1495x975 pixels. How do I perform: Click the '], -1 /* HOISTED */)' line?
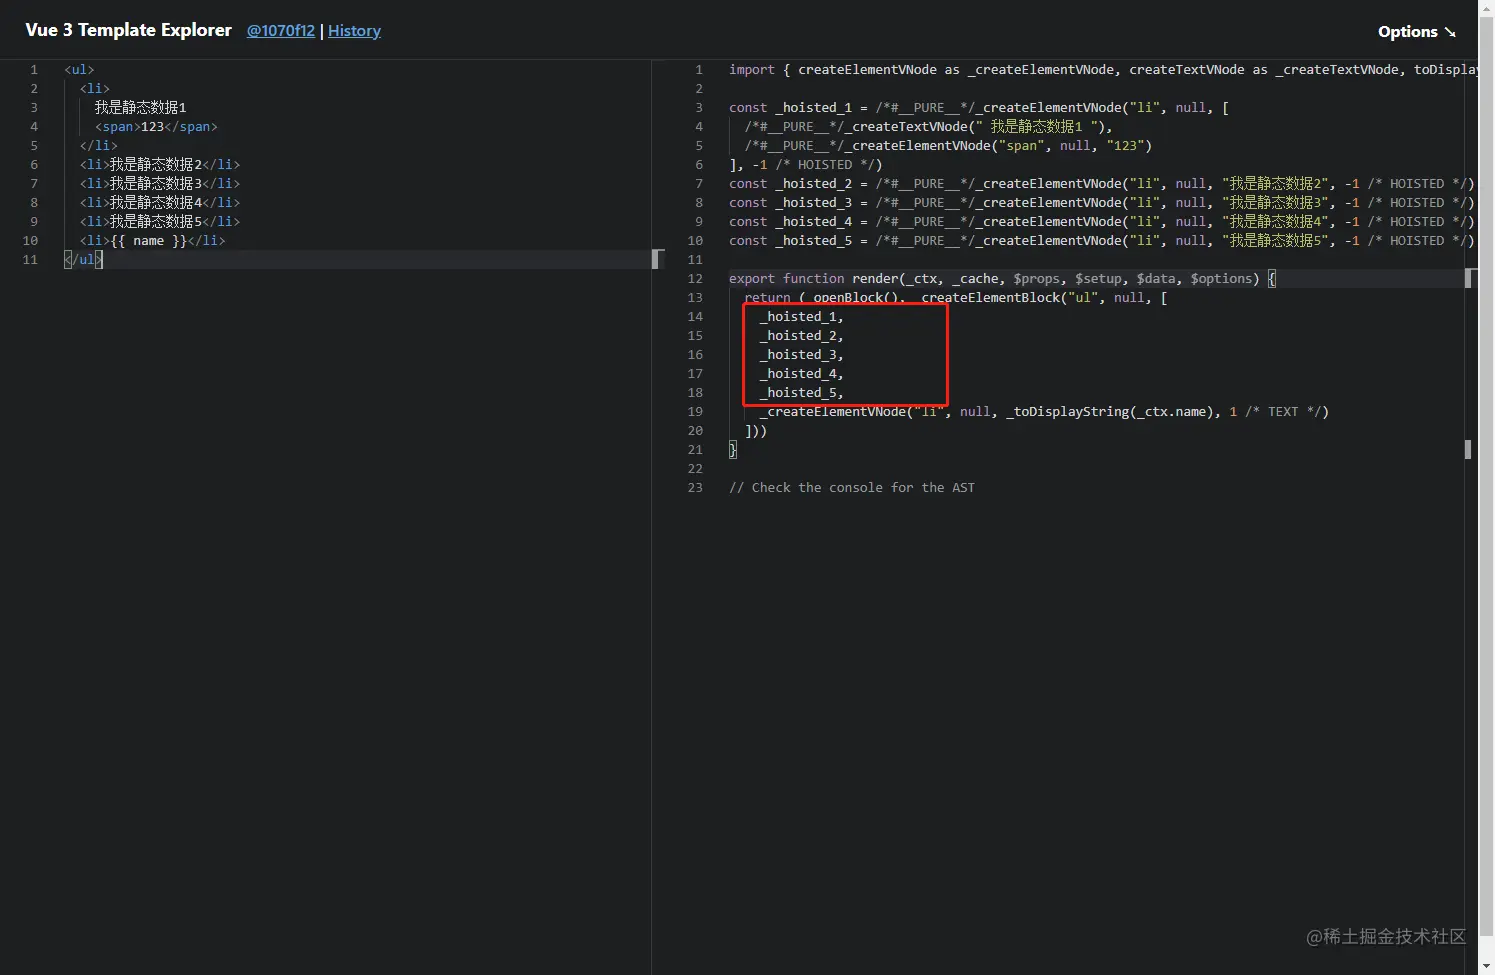click(x=806, y=165)
